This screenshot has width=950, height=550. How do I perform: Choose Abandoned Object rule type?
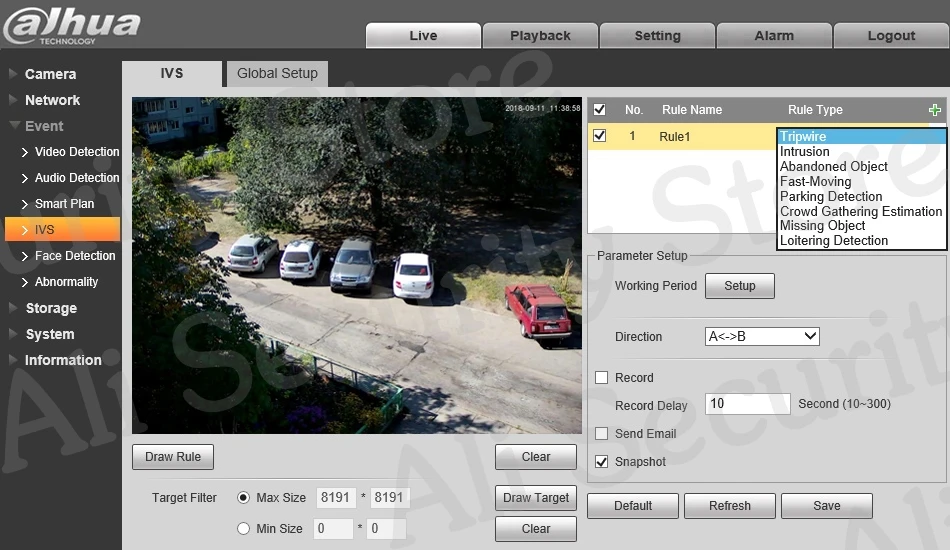tap(861, 167)
